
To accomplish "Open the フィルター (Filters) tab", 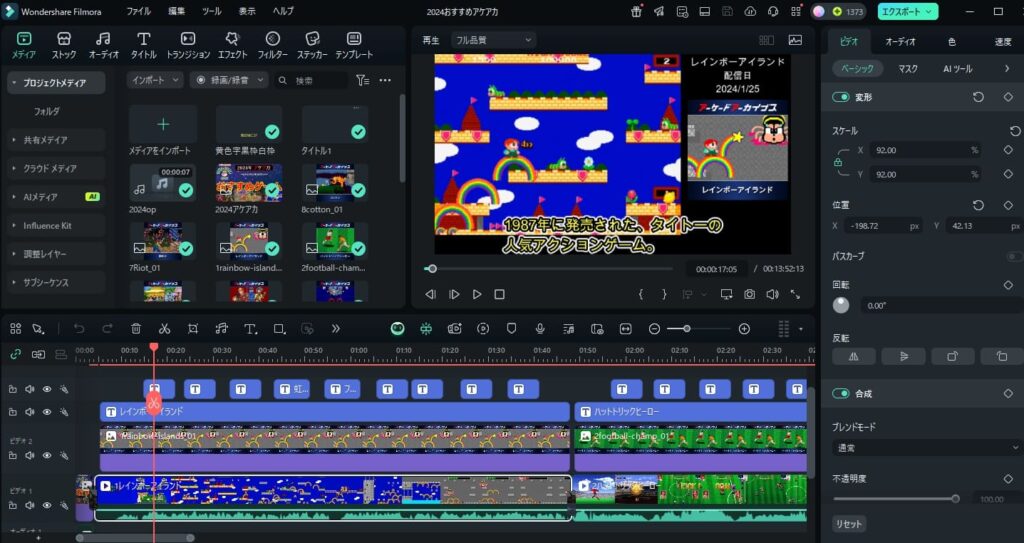I will click(x=273, y=46).
